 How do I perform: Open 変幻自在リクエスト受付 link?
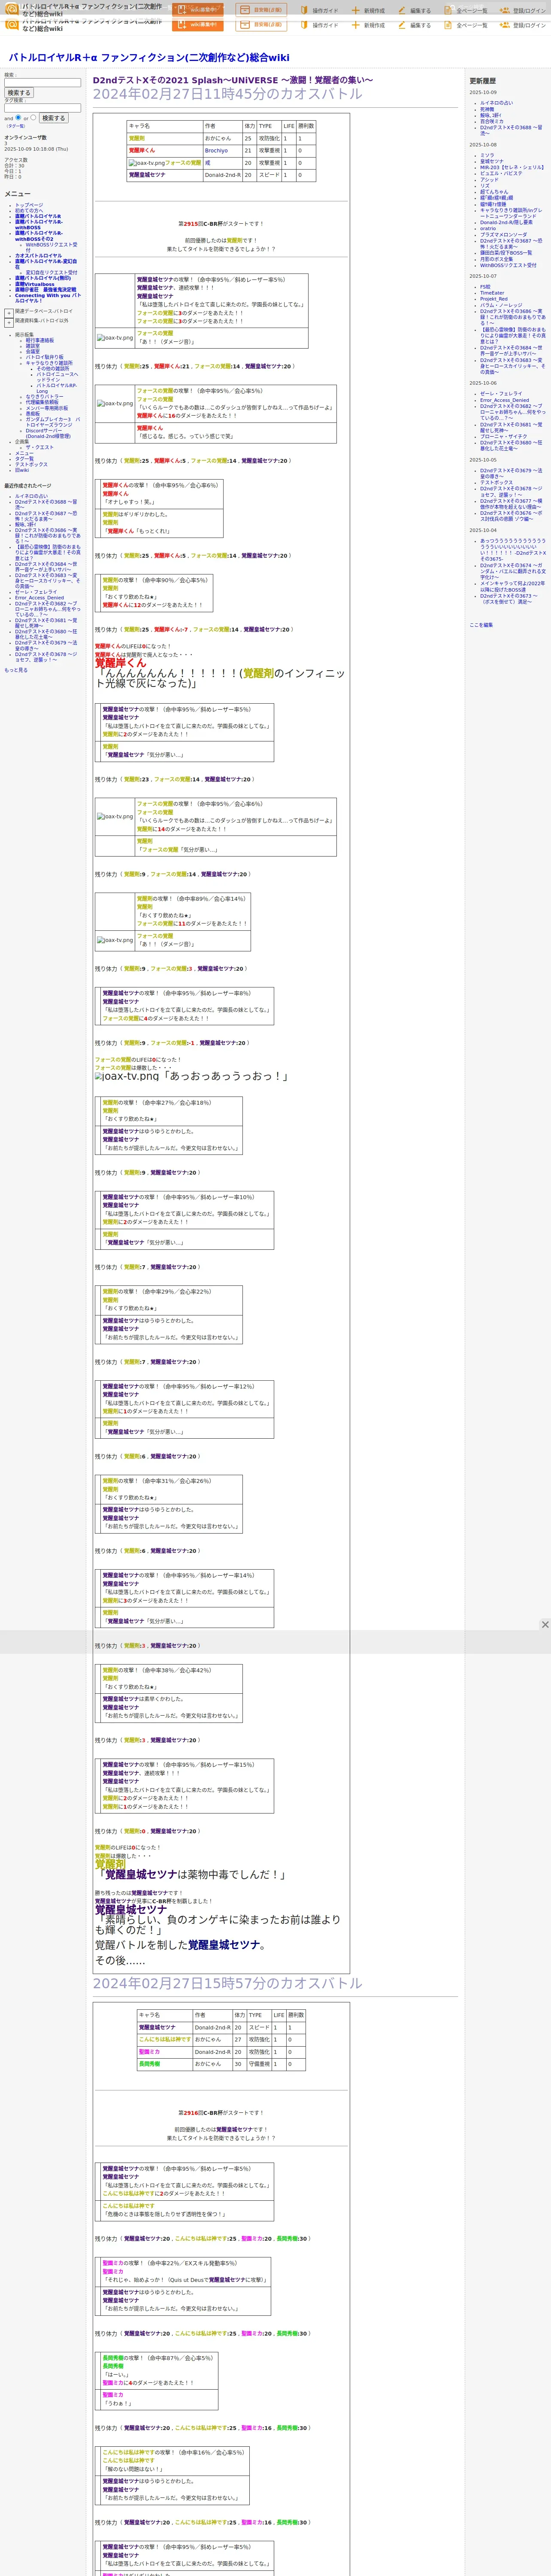point(51,273)
